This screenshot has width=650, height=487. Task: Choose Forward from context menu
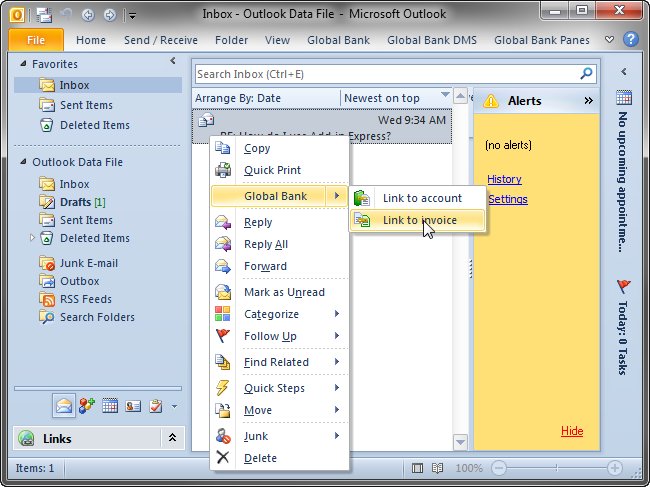pyautogui.click(x=279, y=266)
